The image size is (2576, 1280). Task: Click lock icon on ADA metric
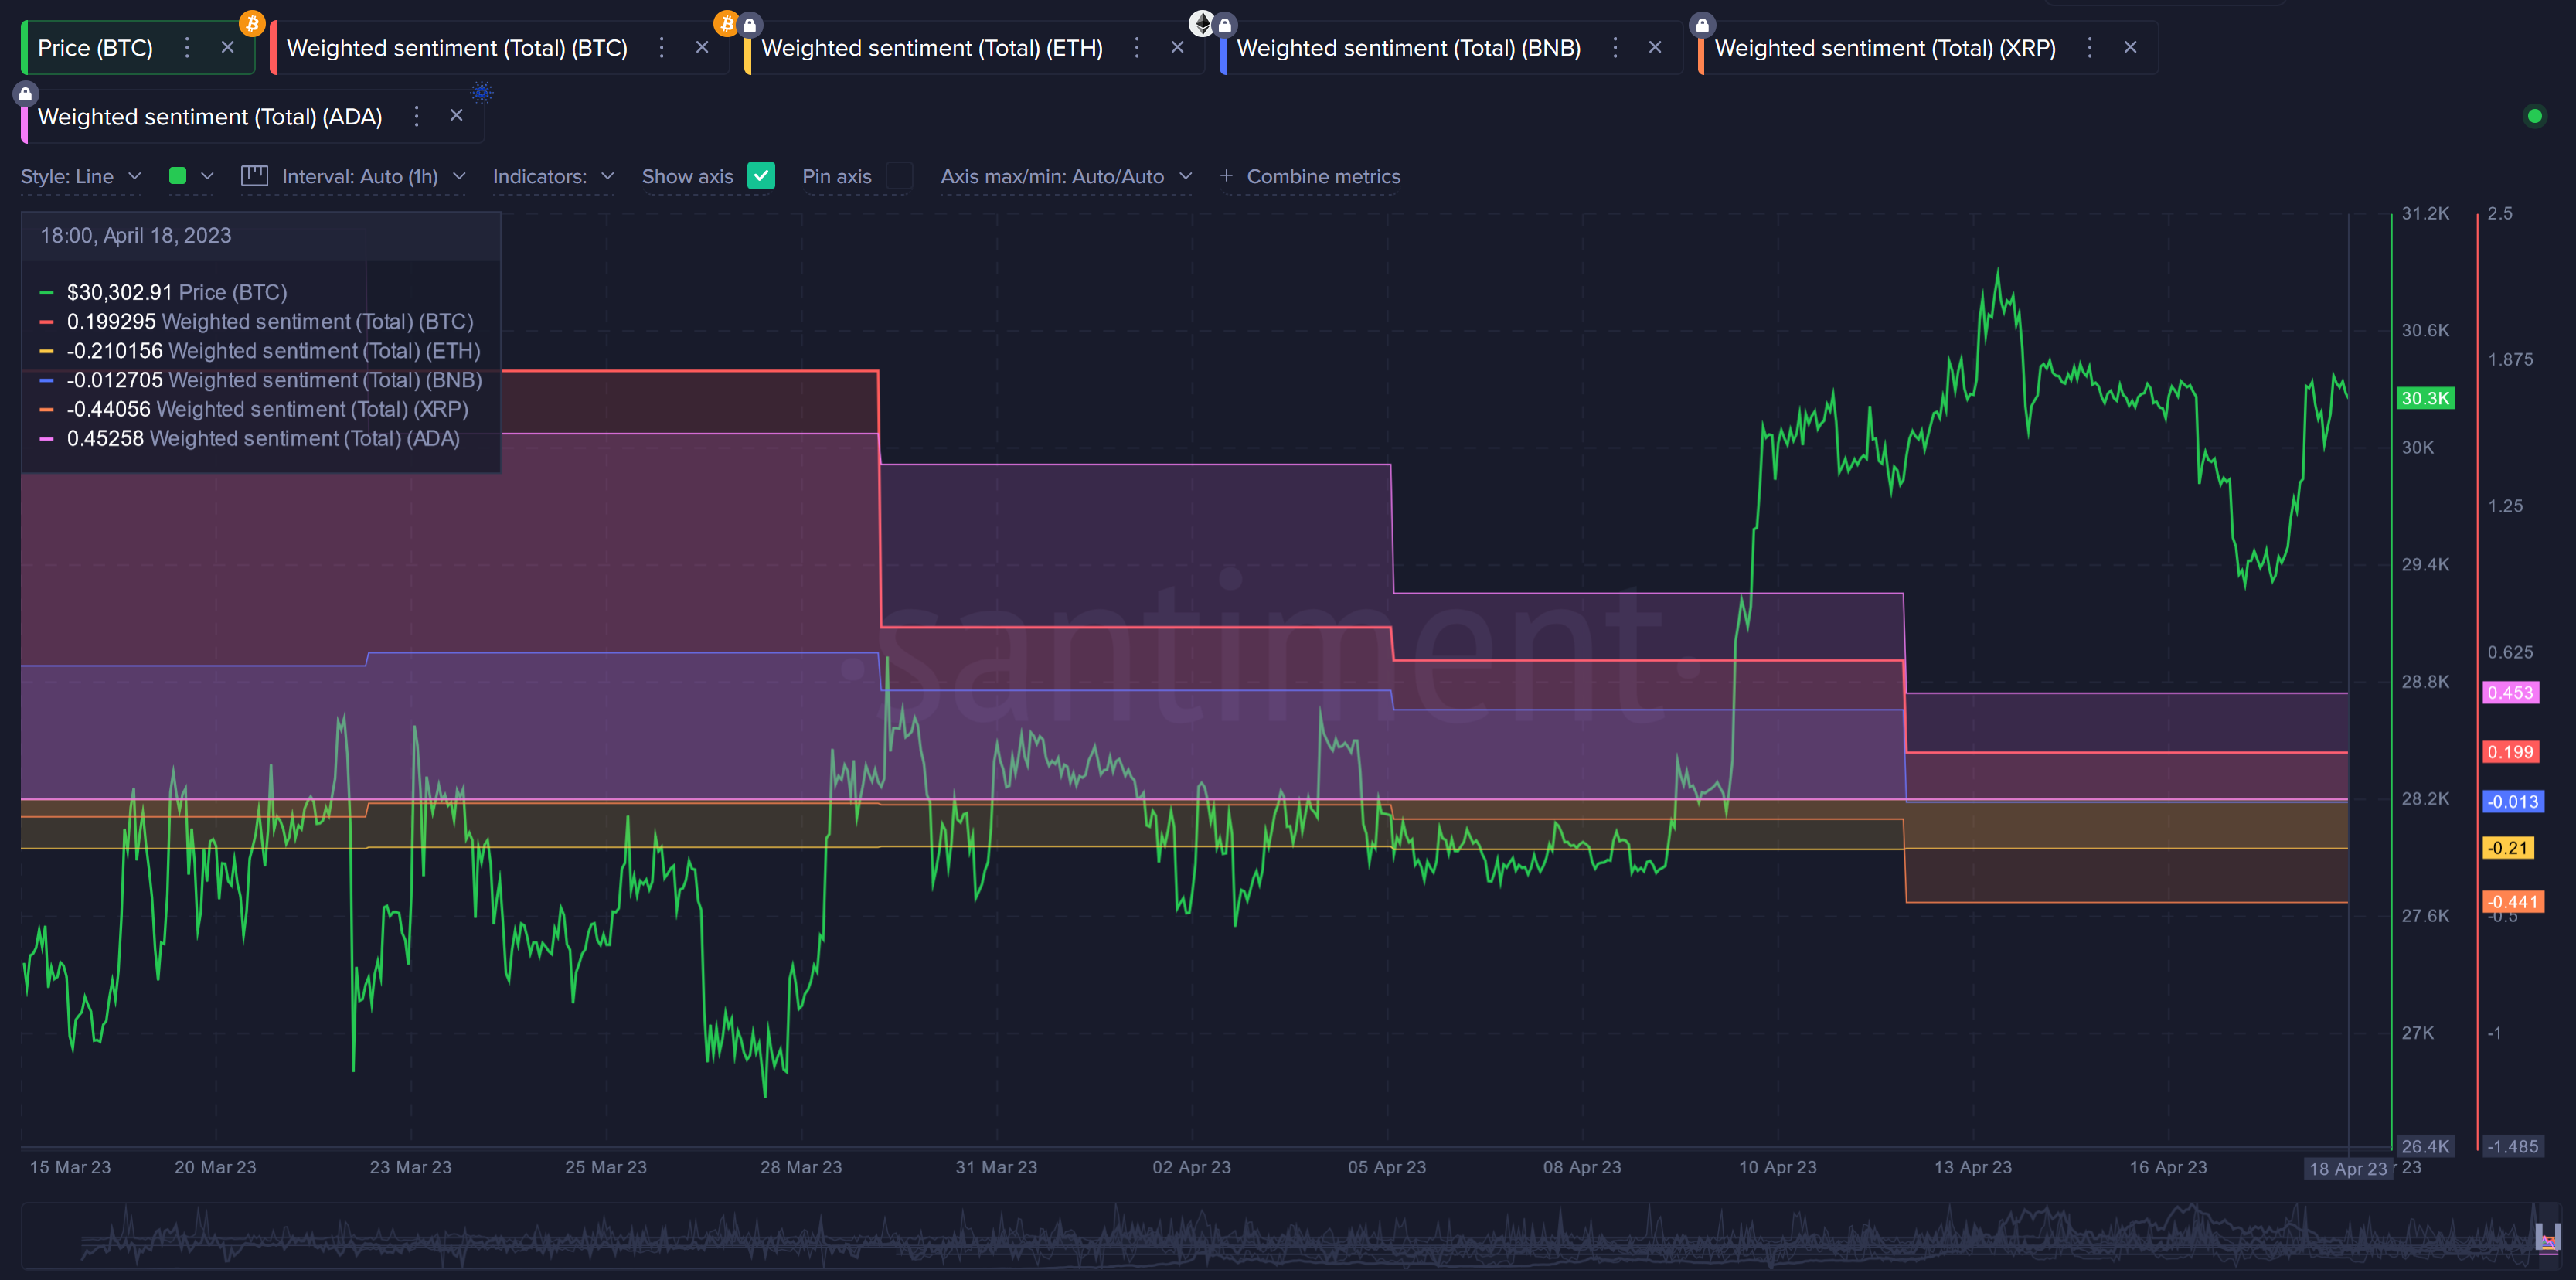click(x=26, y=94)
